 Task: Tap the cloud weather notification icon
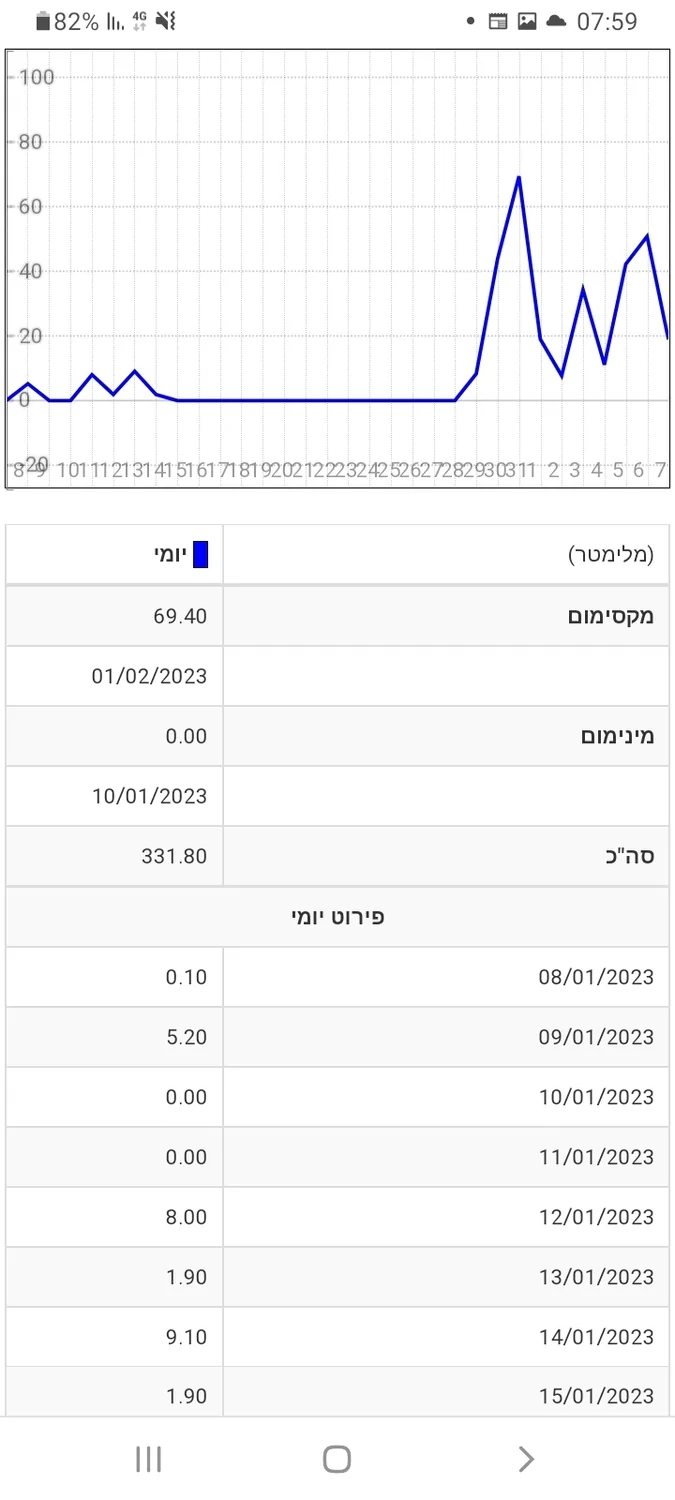(x=556, y=21)
